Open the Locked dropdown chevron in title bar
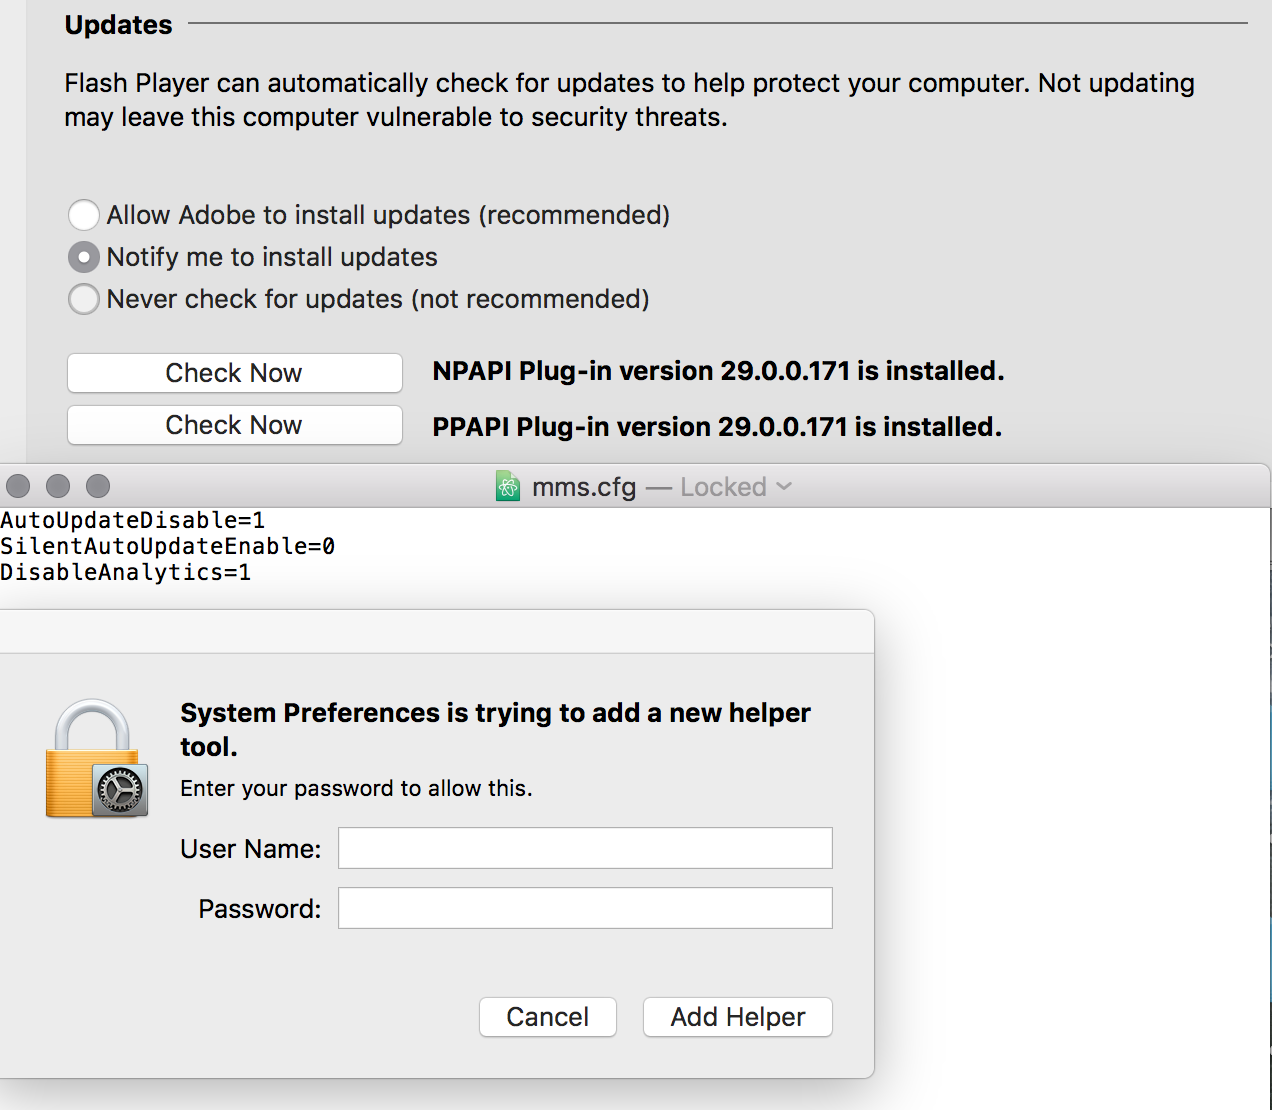Image resolution: width=1272 pixels, height=1110 pixels. 784,486
